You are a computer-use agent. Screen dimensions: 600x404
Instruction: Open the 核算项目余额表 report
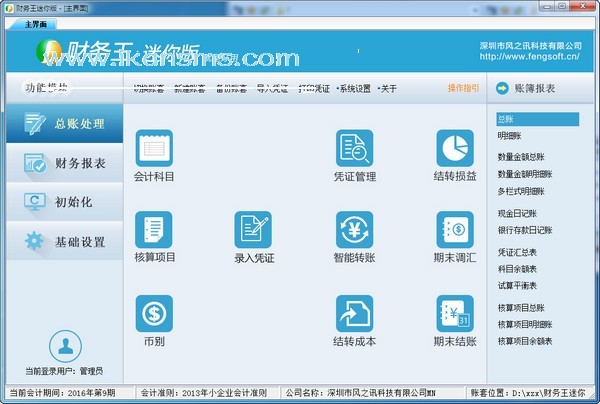[525, 341]
